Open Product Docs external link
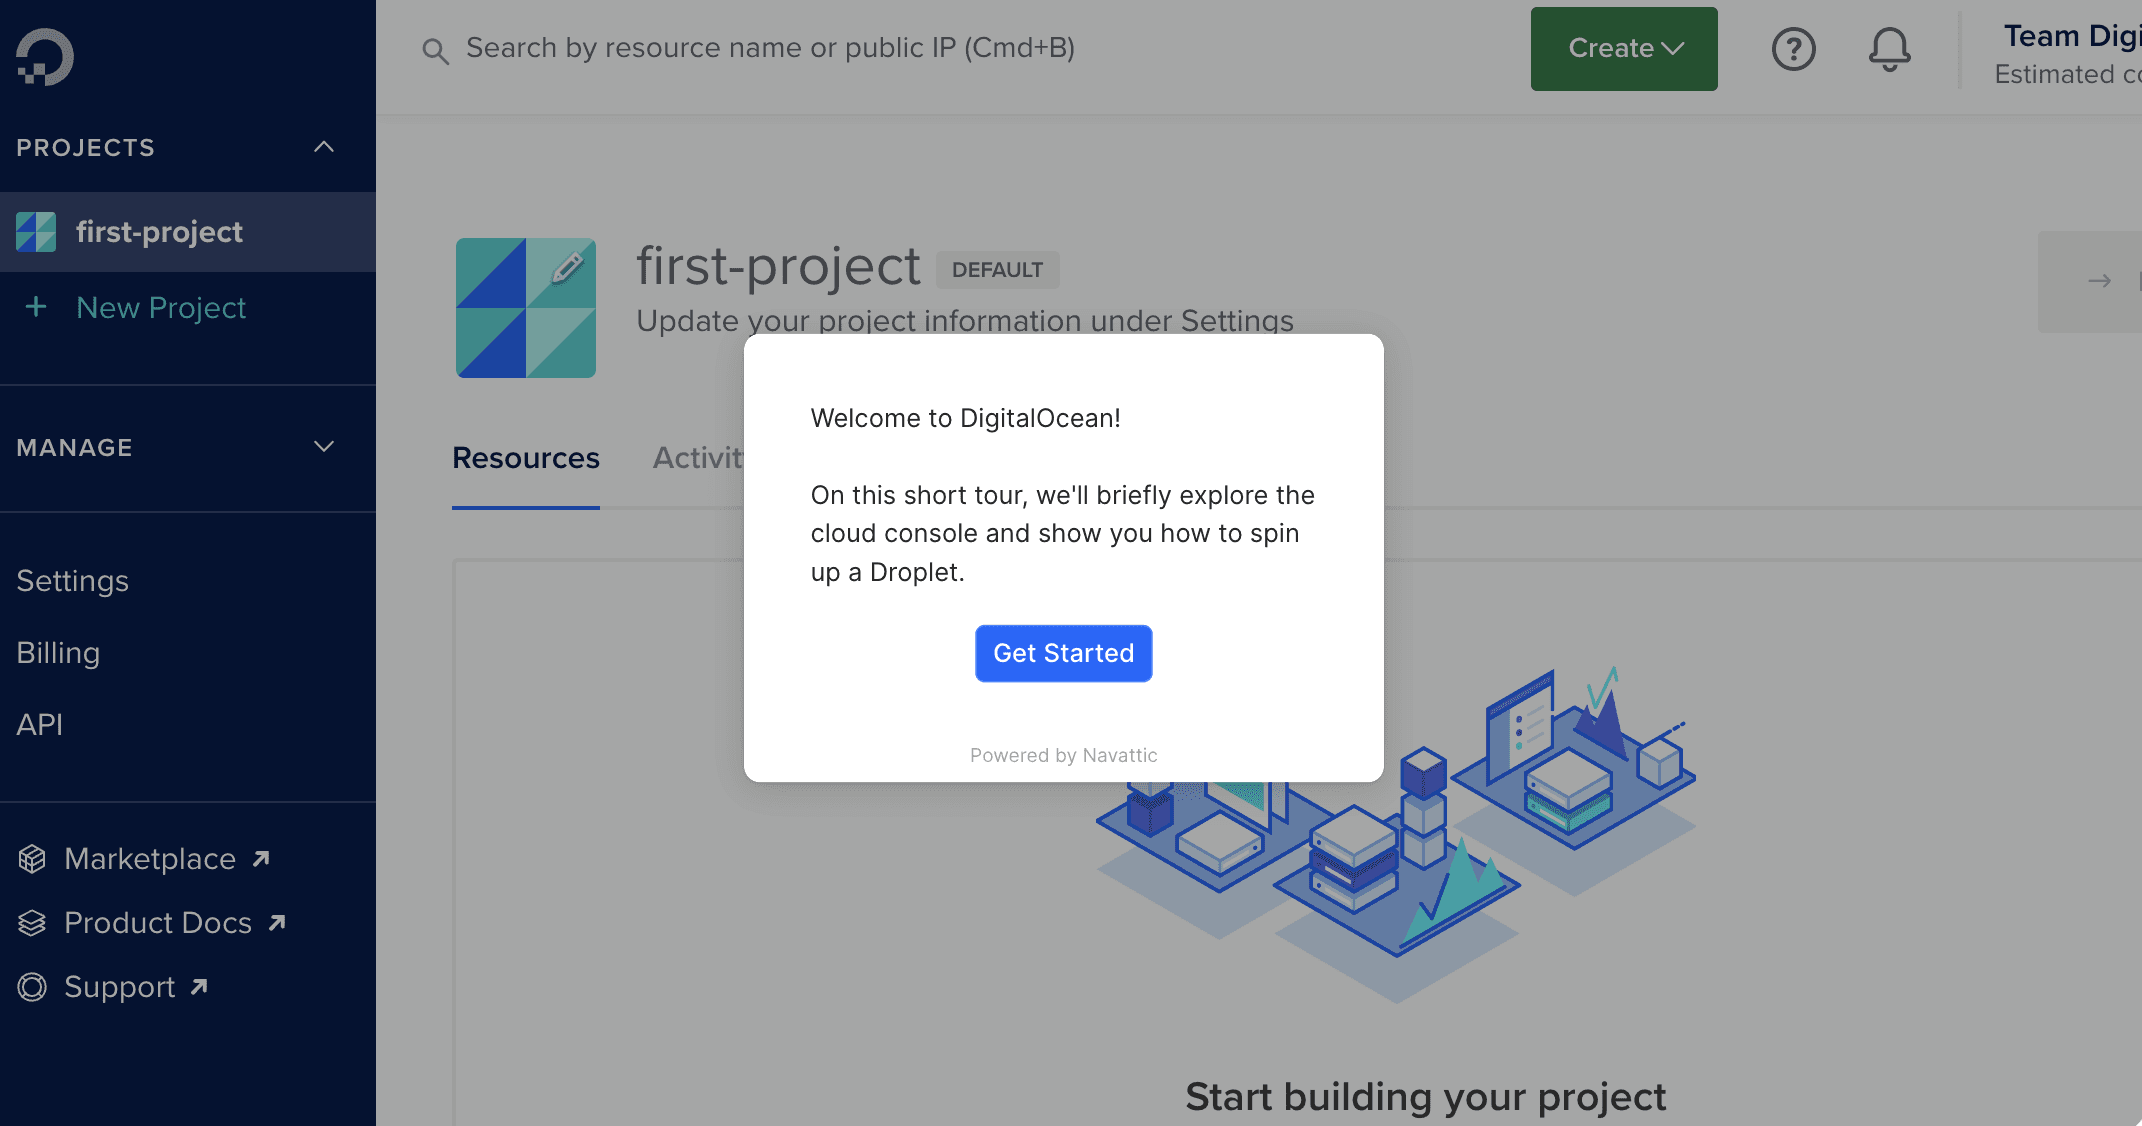The width and height of the screenshot is (2142, 1126). pyautogui.click(x=158, y=923)
